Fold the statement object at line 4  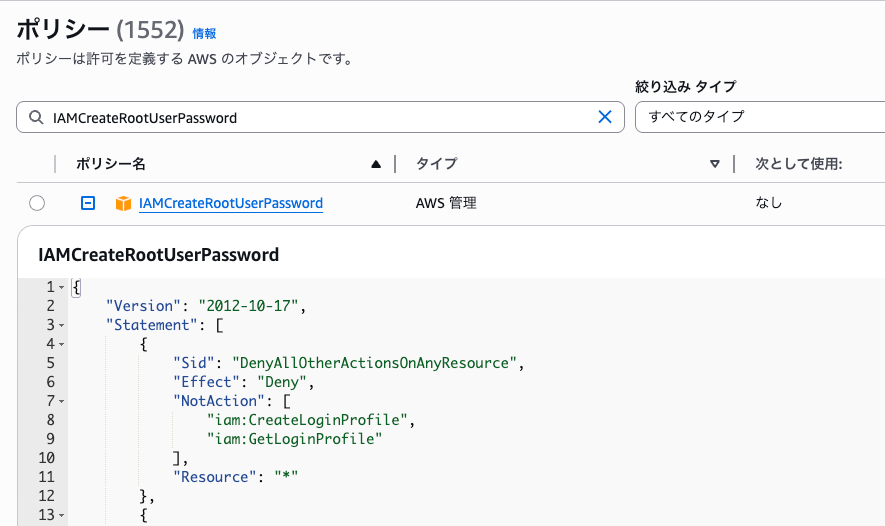pos(61,344)
